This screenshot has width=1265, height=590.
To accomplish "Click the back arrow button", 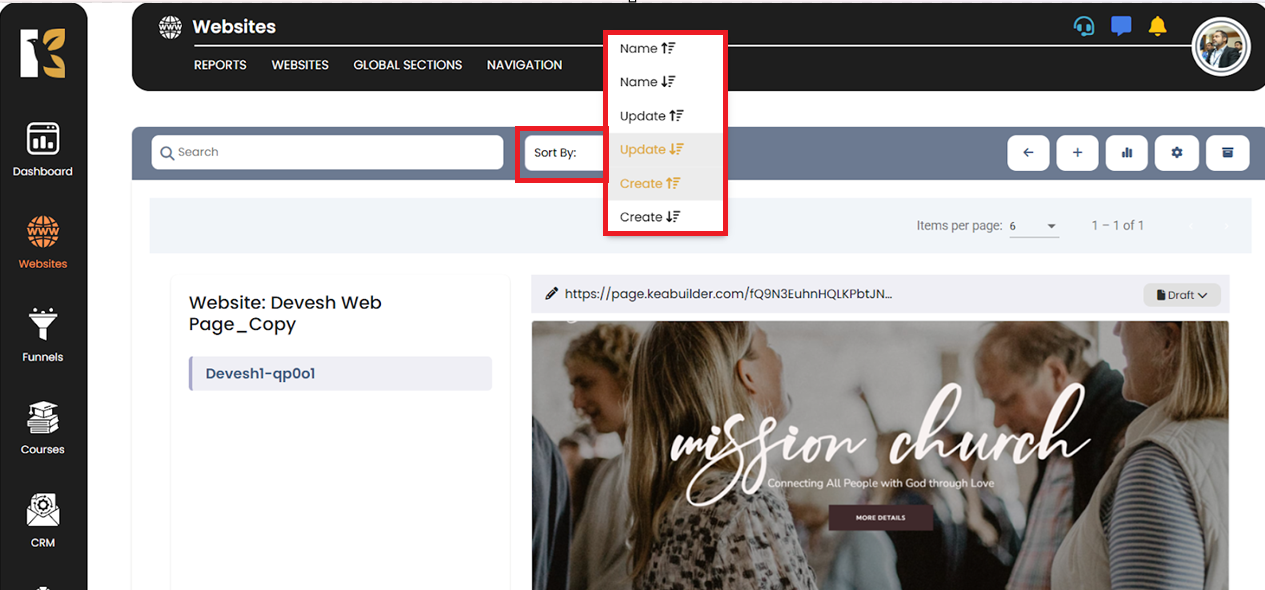I will click(1028, 153).
